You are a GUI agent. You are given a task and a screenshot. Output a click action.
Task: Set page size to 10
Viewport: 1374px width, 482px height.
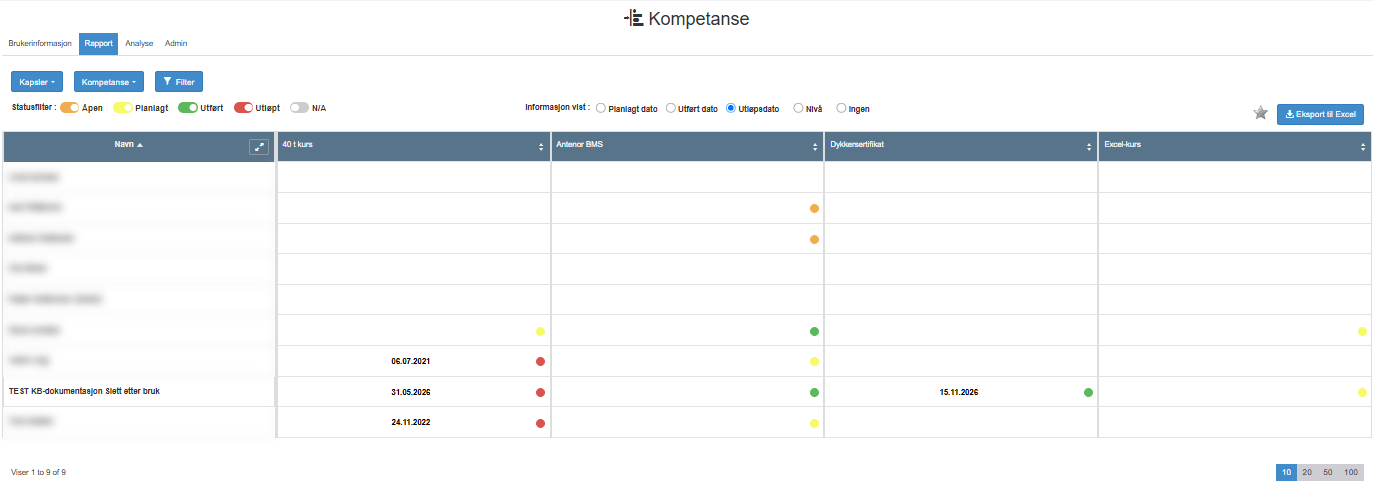(1286, 472)
